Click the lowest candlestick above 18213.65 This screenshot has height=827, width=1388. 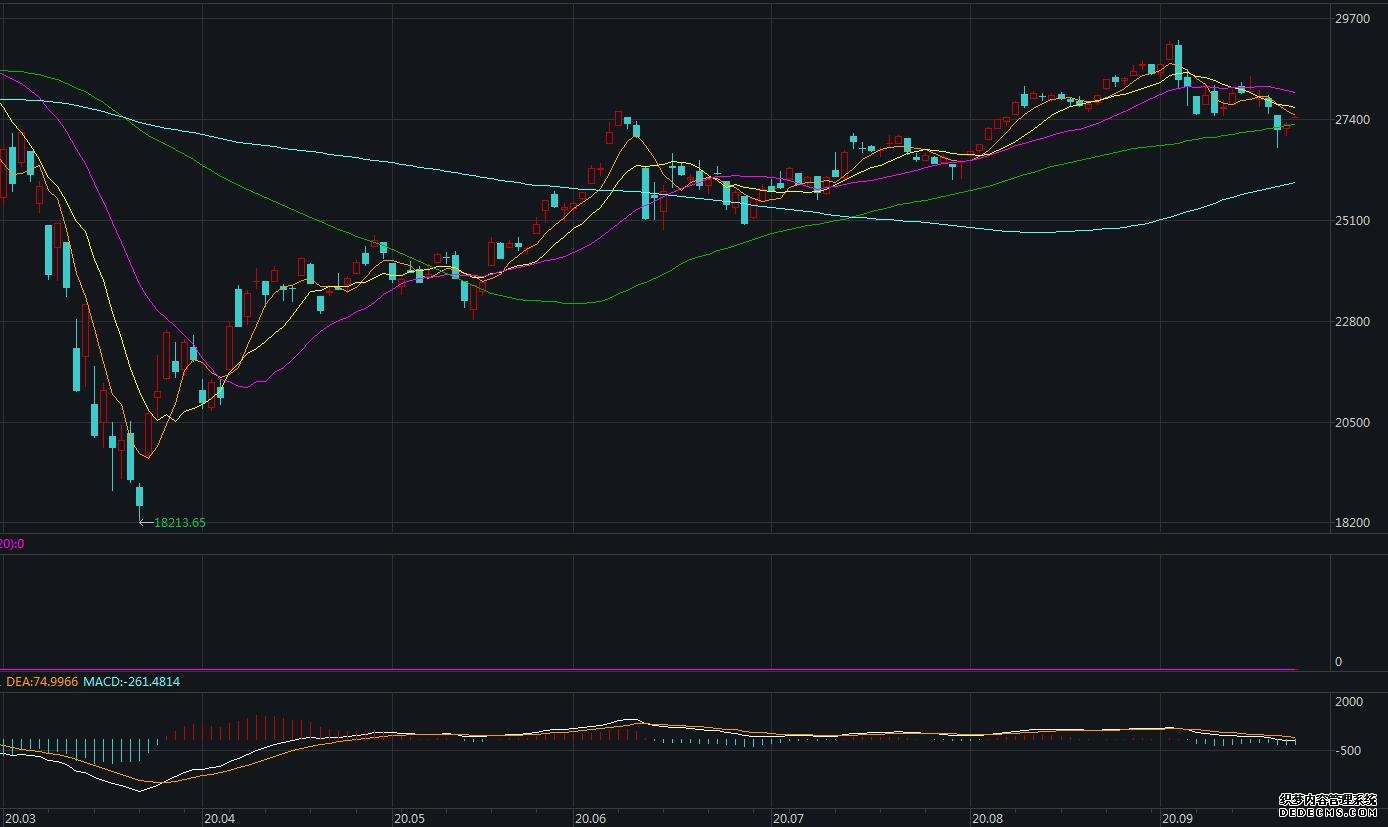140,497
